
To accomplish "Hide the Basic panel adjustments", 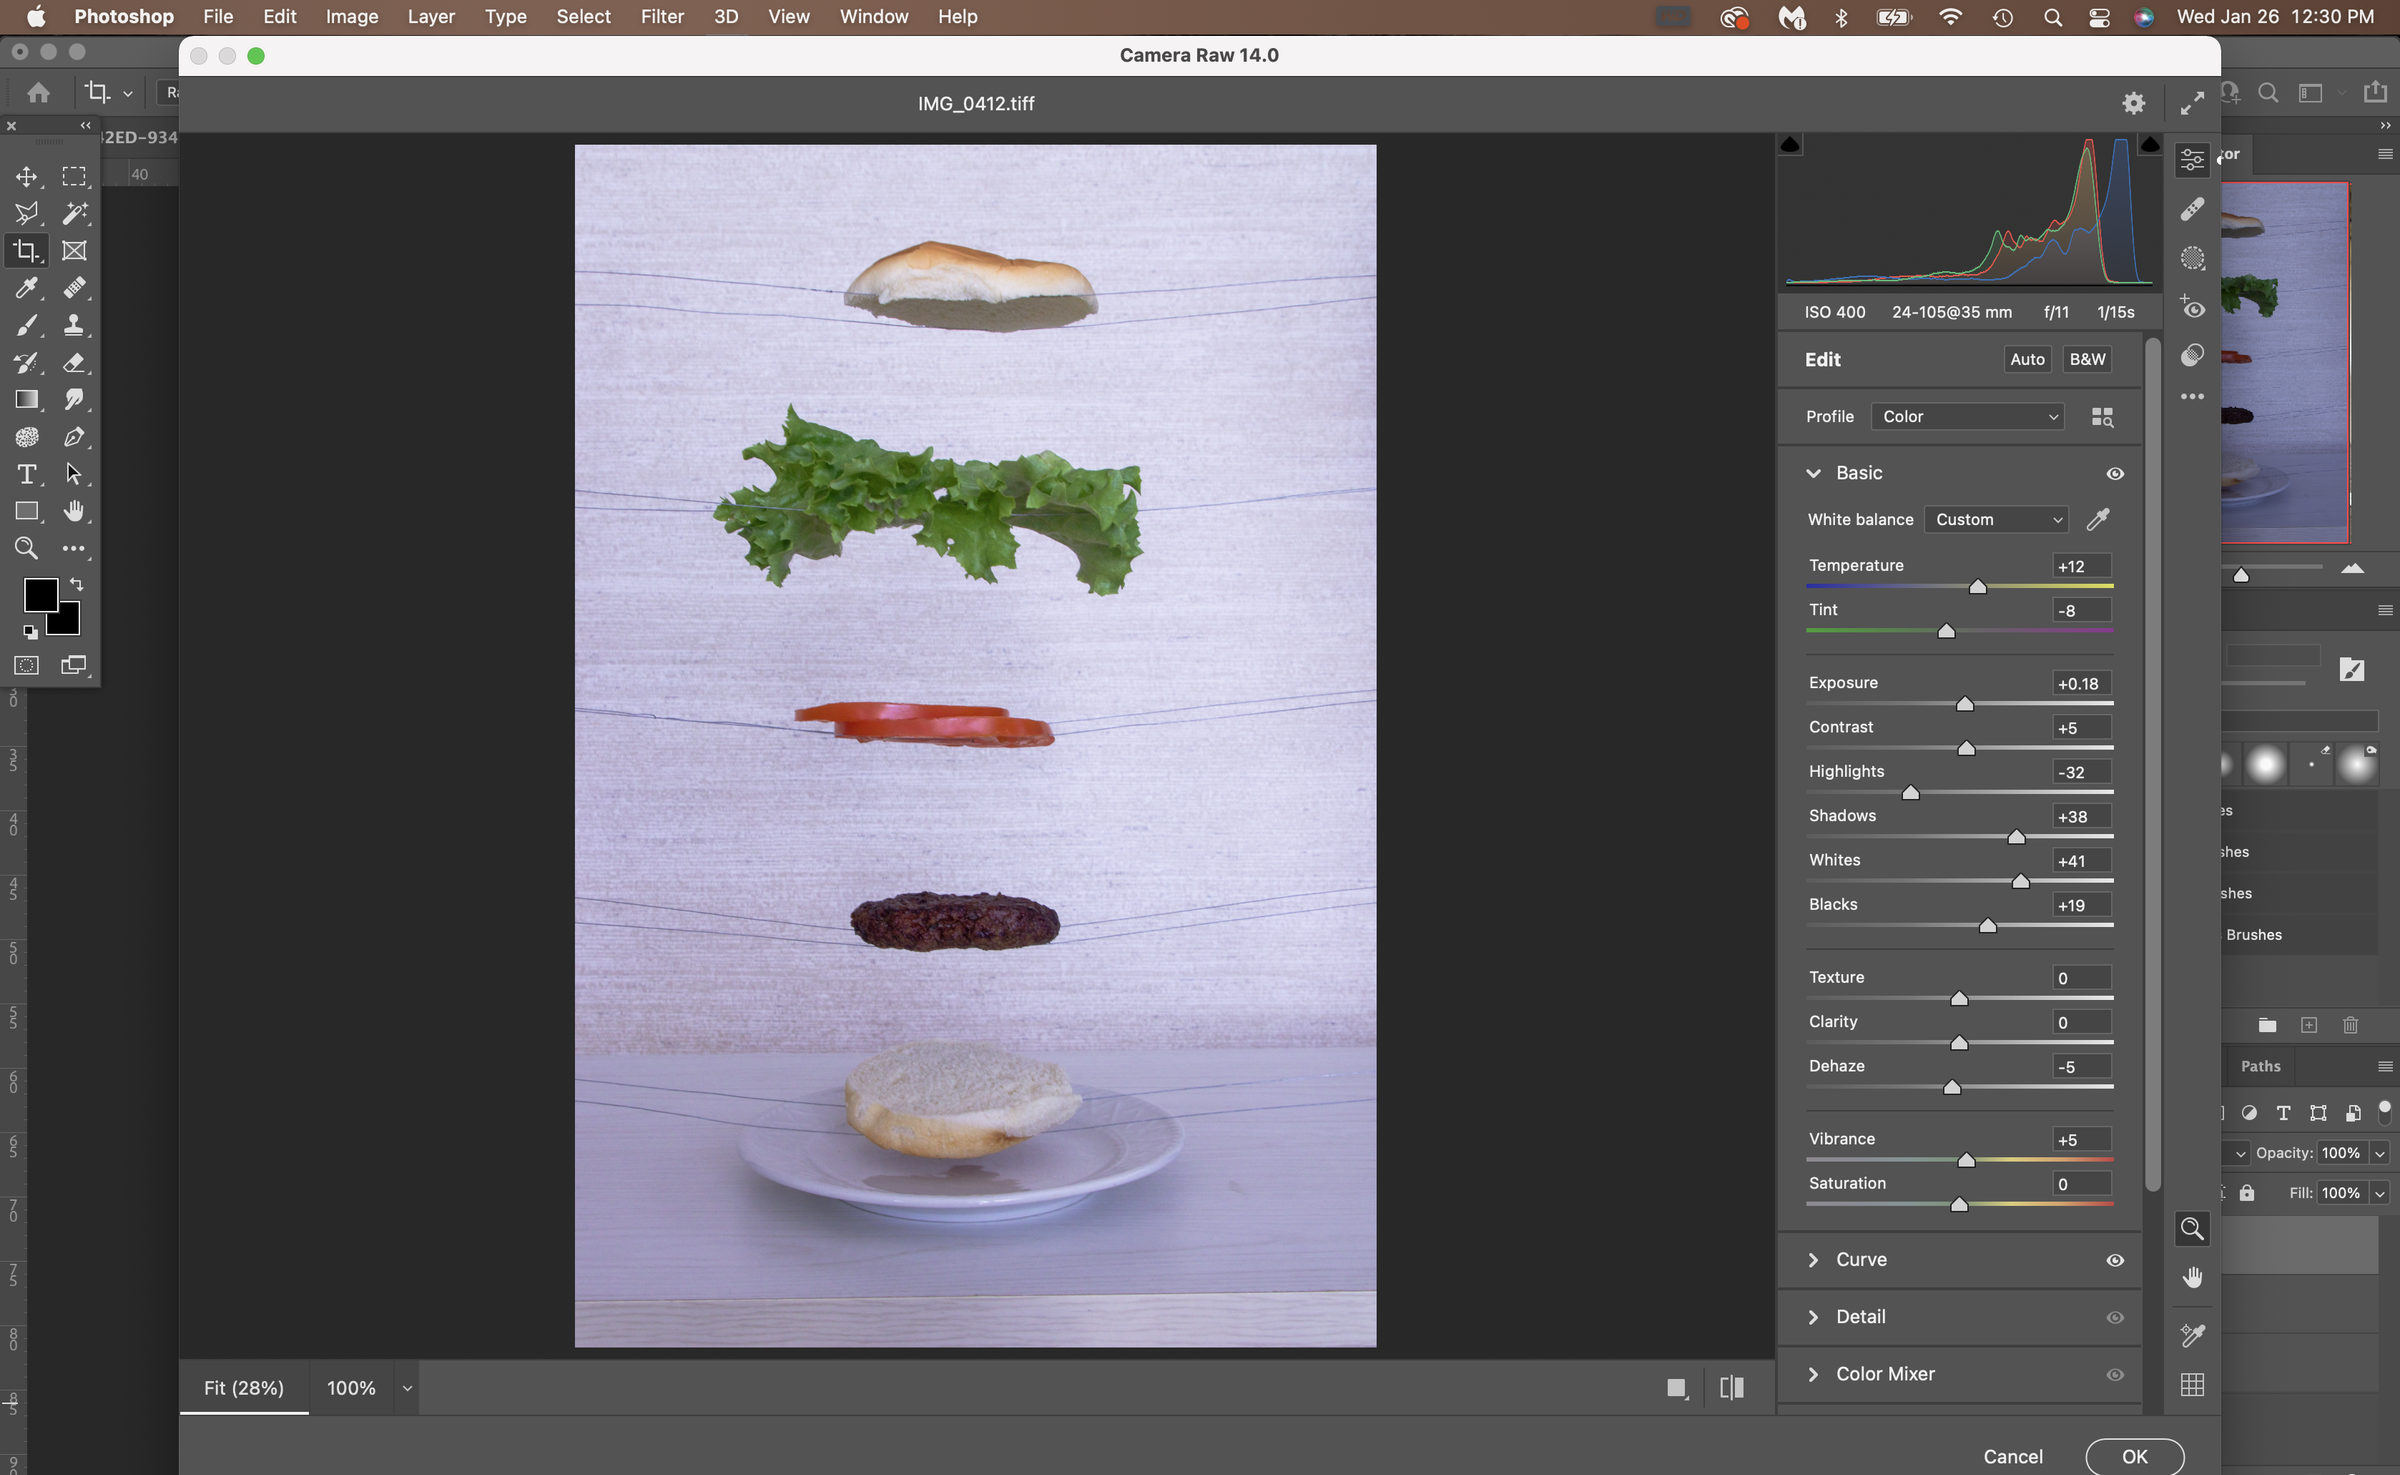I will coord(2115,473).
